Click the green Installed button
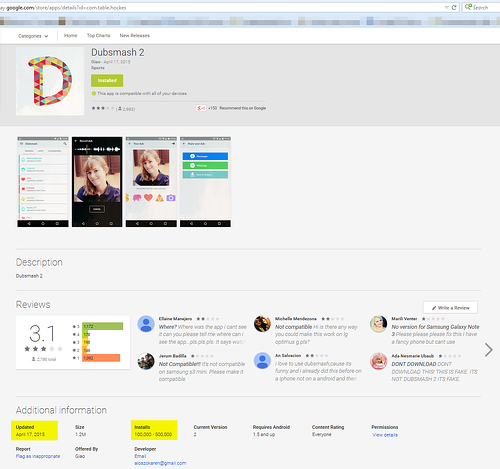 [x=107, y=81]
